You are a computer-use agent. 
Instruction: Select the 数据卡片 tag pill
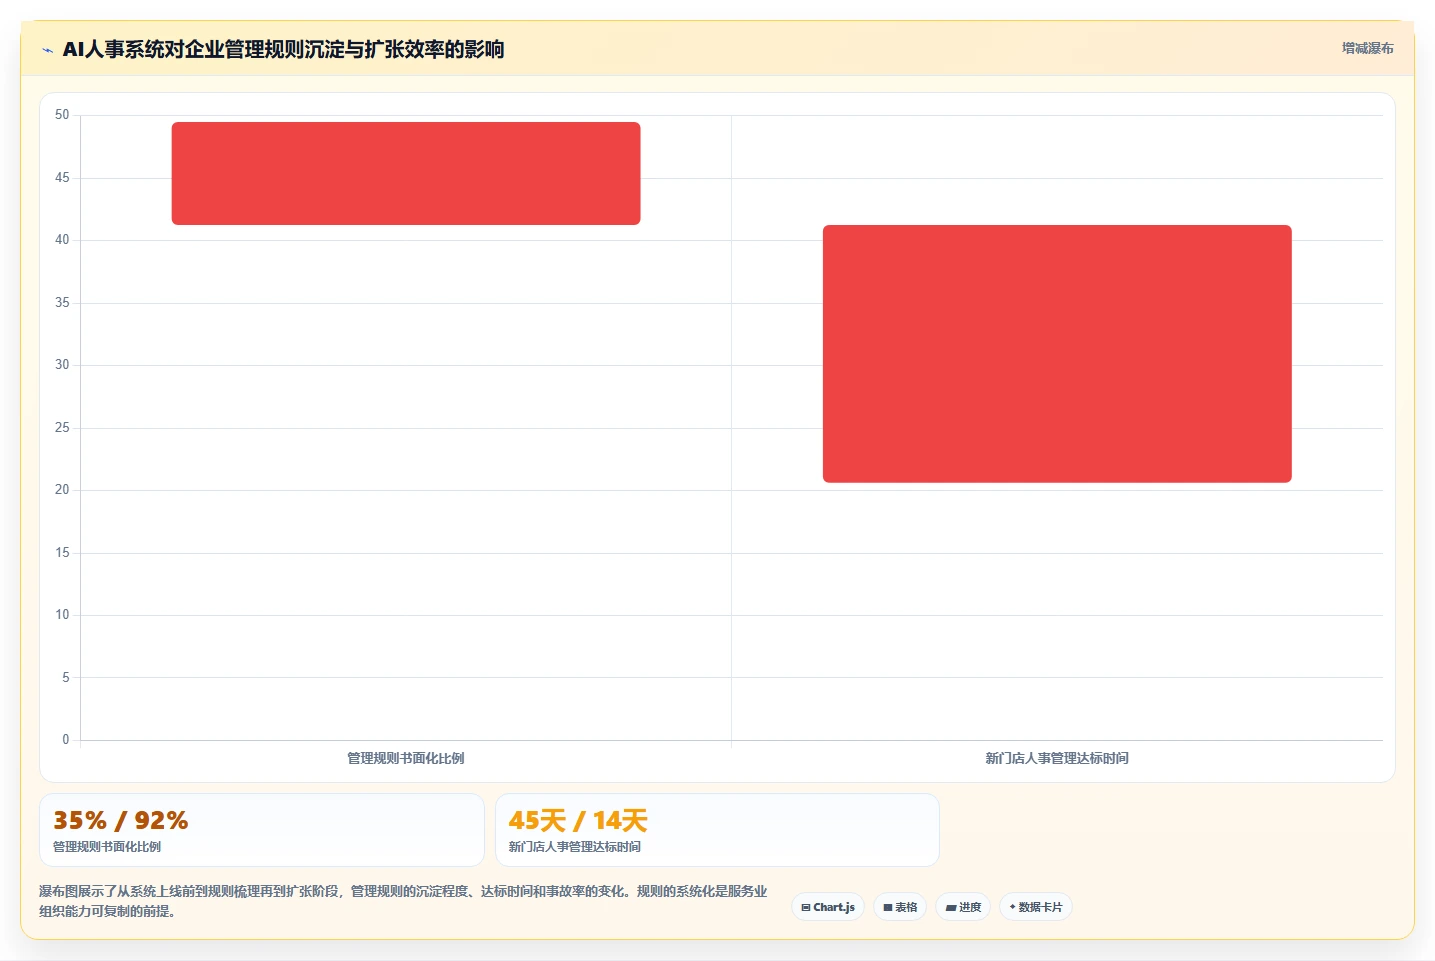(x=1036, y=907)
